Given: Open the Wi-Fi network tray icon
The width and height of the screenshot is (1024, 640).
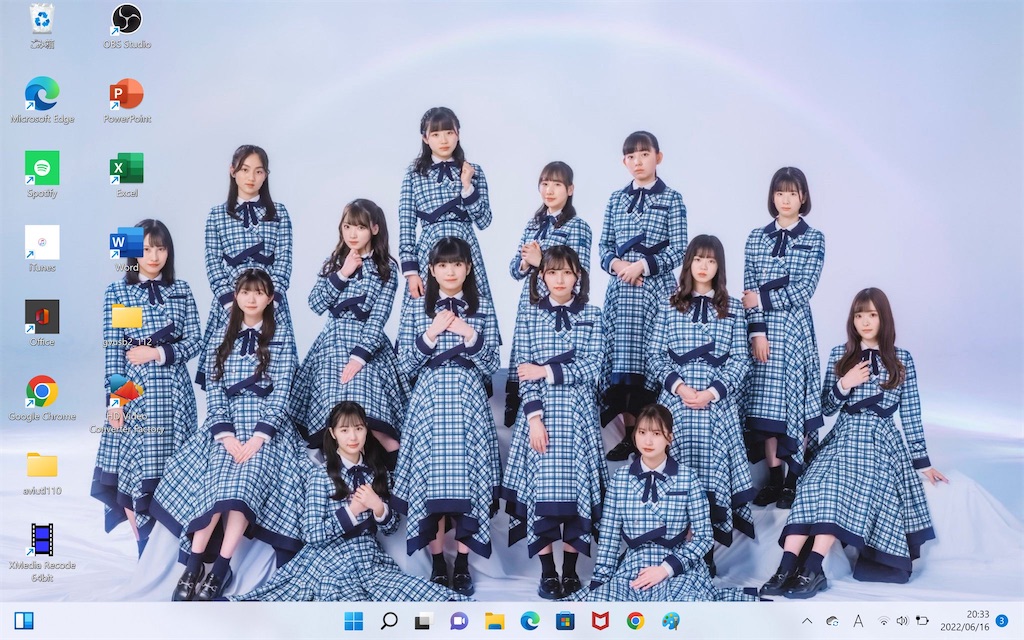Looking at the screenshot, I should [883, 621].
